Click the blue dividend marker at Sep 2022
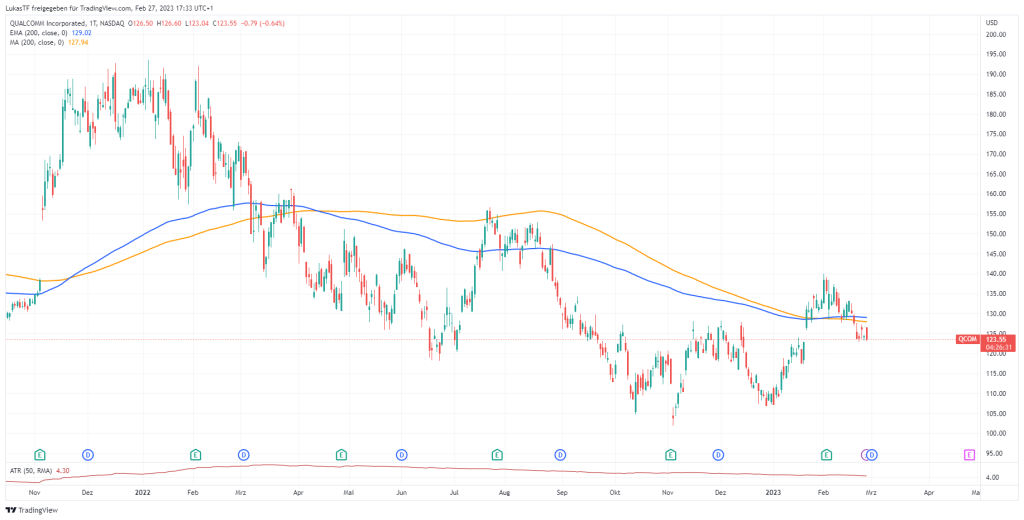1024x520 pixels. coord(561,455)
